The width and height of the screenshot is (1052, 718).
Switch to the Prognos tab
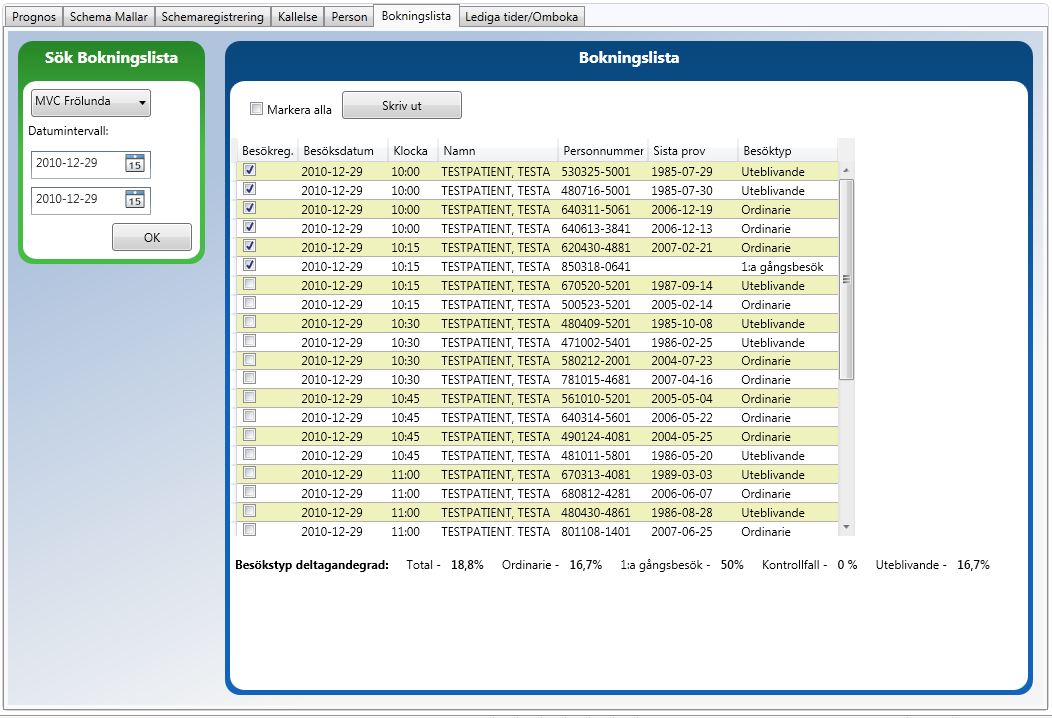click(33, 17)
